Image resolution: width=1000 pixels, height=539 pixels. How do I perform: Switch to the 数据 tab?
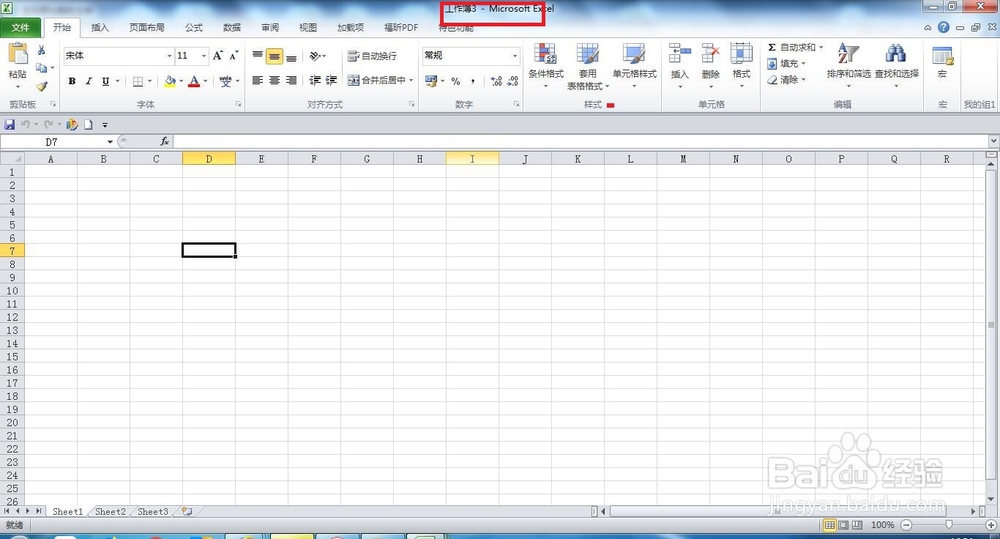tap(232, 27)
